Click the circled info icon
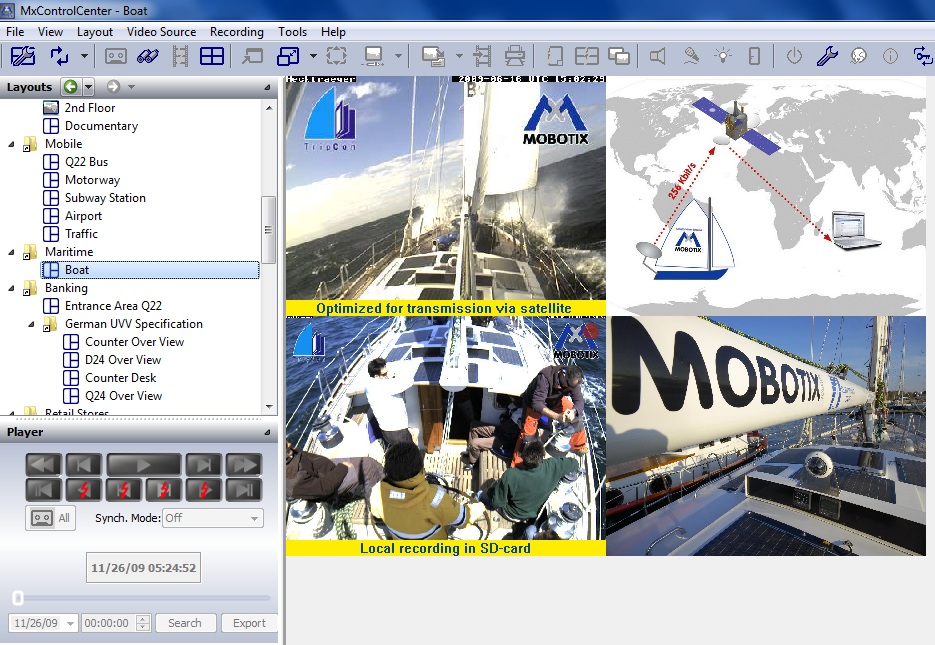This screenshot has height=645, width=935. [x=890, y=56]
